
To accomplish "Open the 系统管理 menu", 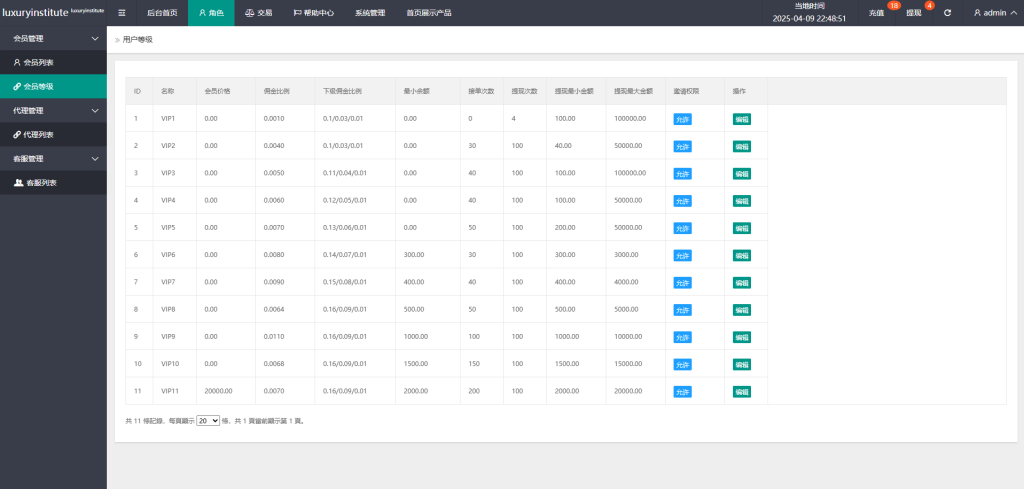I will (x=370, y=13).
